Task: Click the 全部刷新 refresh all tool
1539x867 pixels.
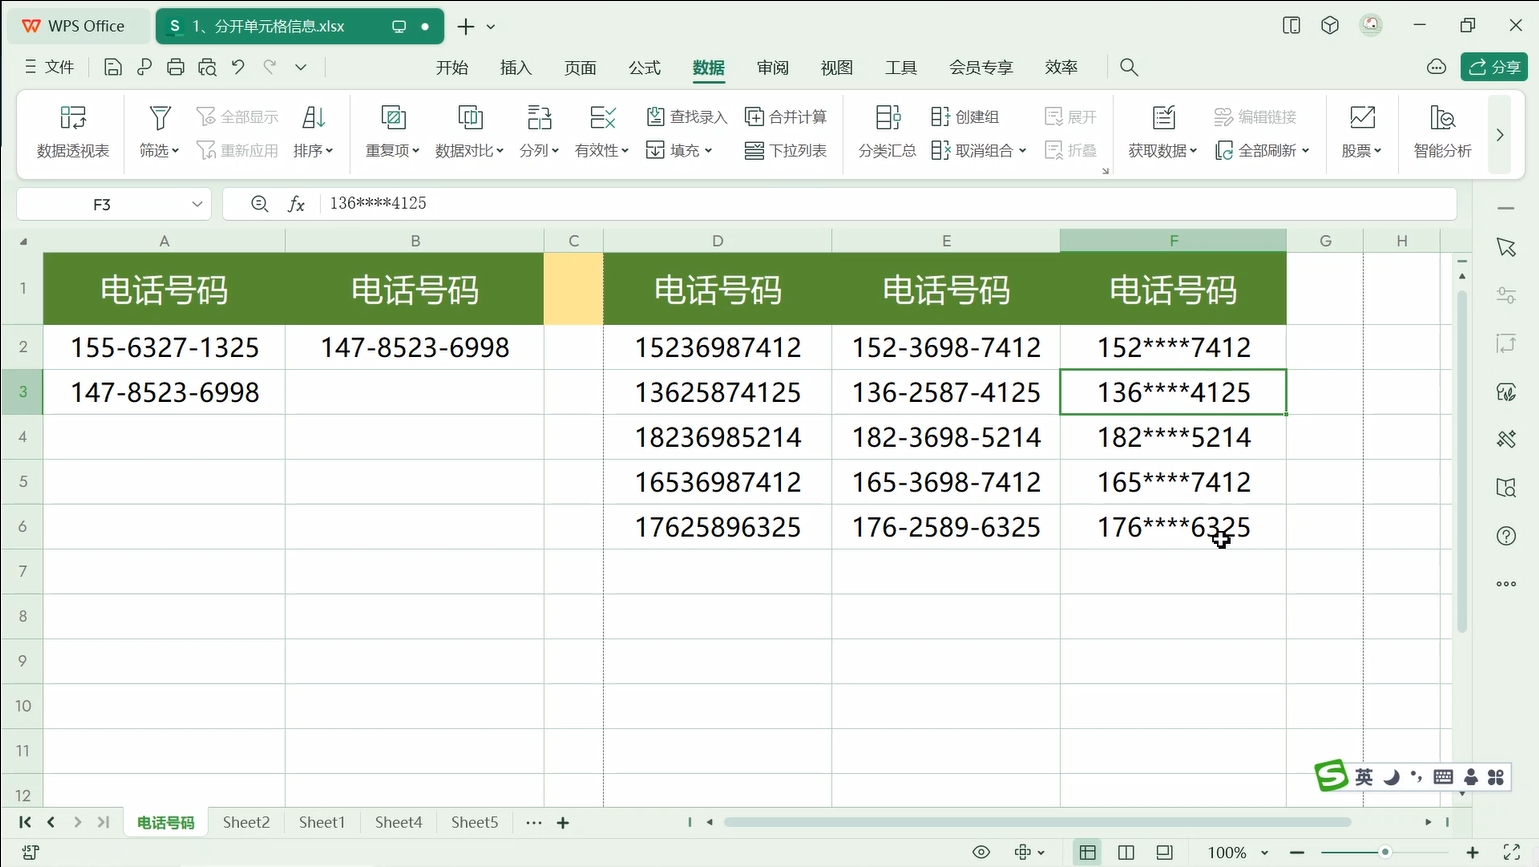Action: [x=1262, y=150]
